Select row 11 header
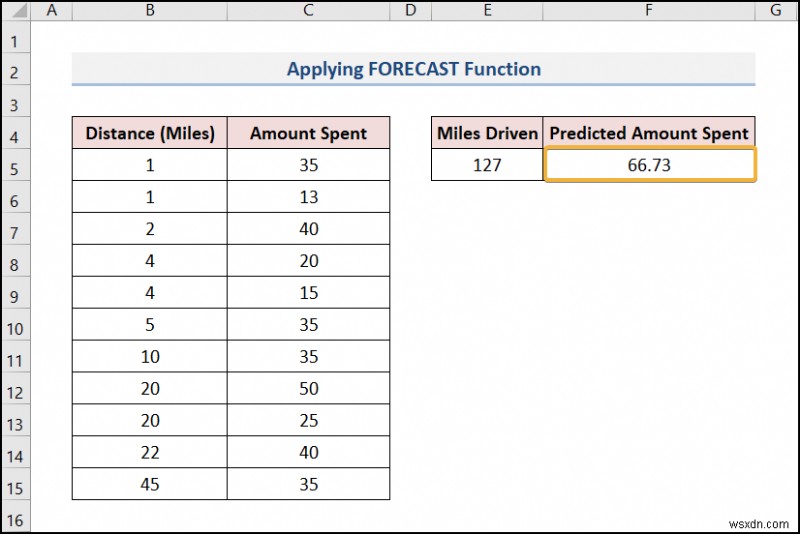Screen dimensions: 800x534 click(16, 357)
